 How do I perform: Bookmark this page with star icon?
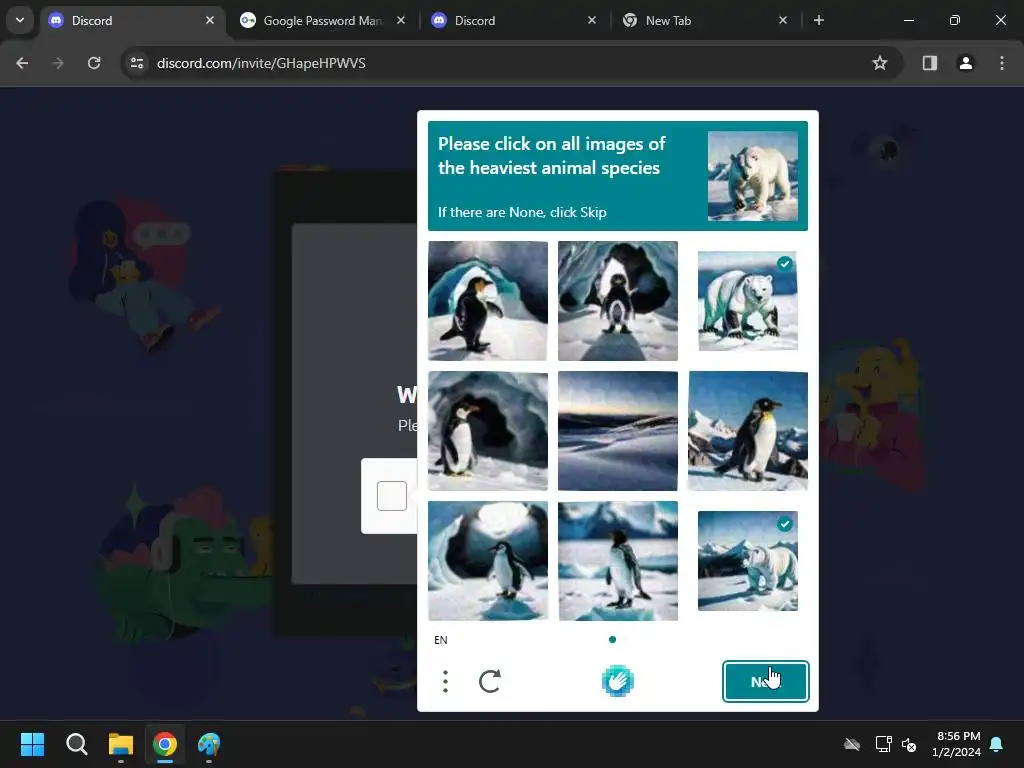(x=880, y=63)
